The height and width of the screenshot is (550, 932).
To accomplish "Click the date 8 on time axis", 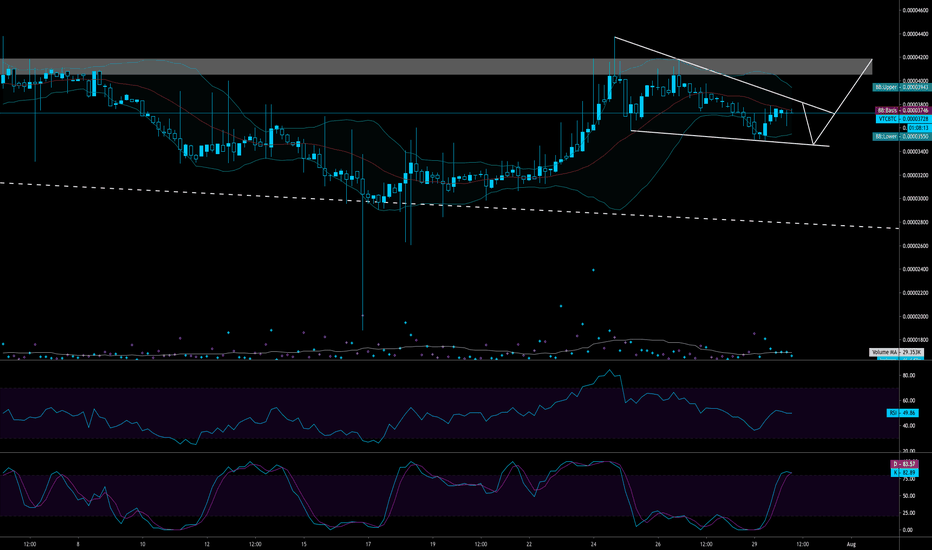I will (x=78, y=544).
